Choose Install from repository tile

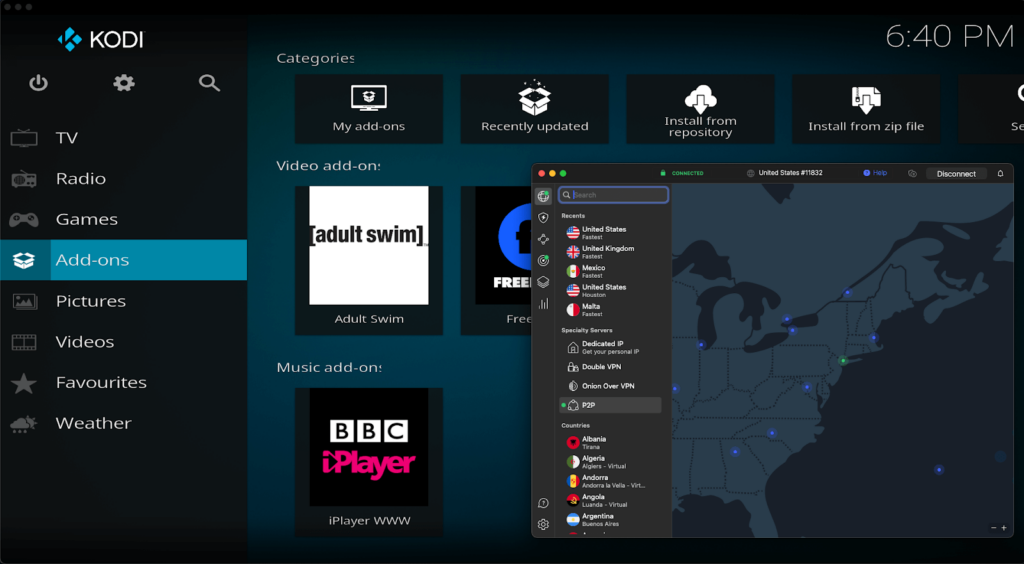[701, 109]
